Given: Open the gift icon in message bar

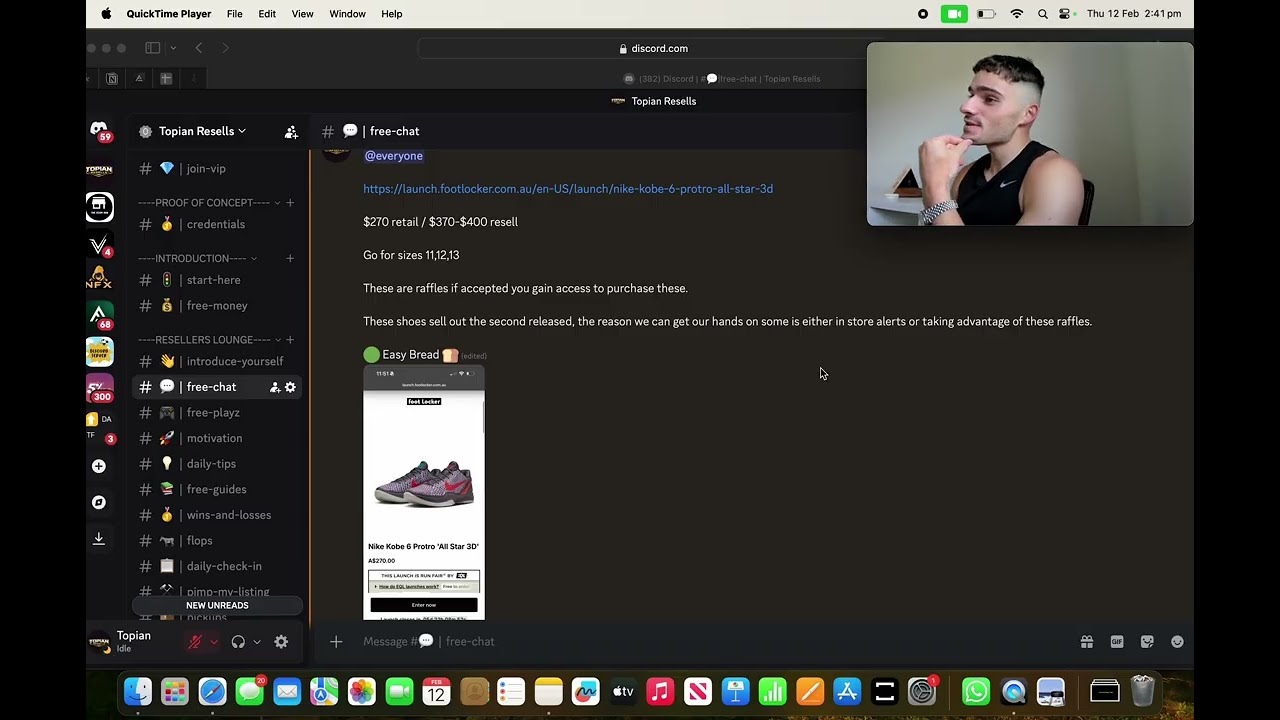Looking at the screenshot, I should pyautogui.click(x=1087, y=642).
